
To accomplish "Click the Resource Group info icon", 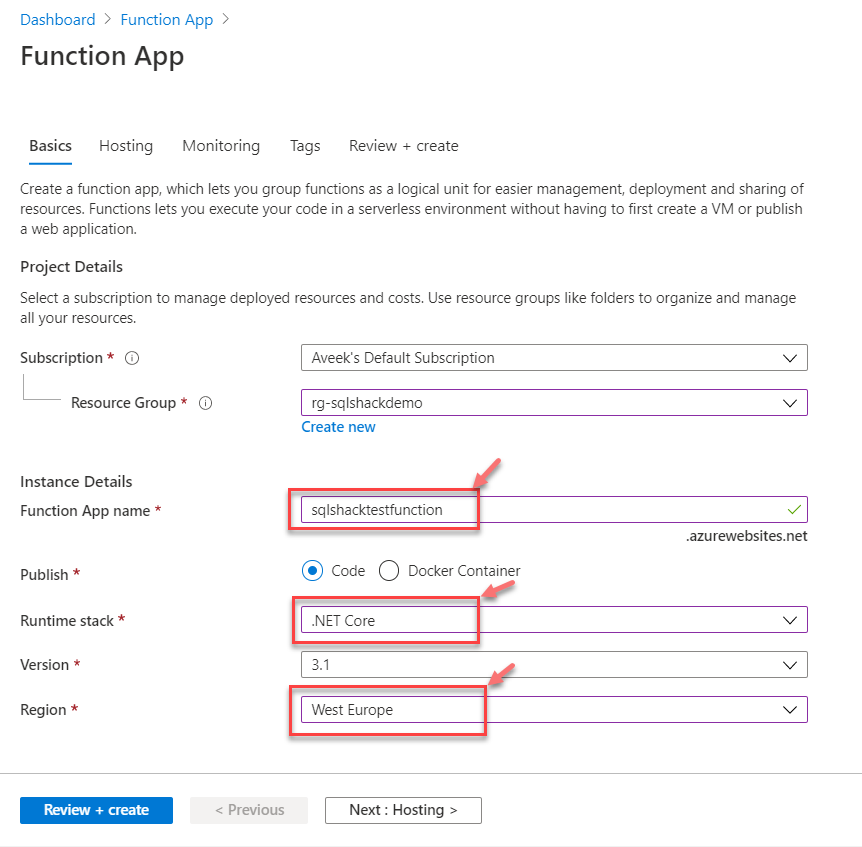I will tap(206, 403).
